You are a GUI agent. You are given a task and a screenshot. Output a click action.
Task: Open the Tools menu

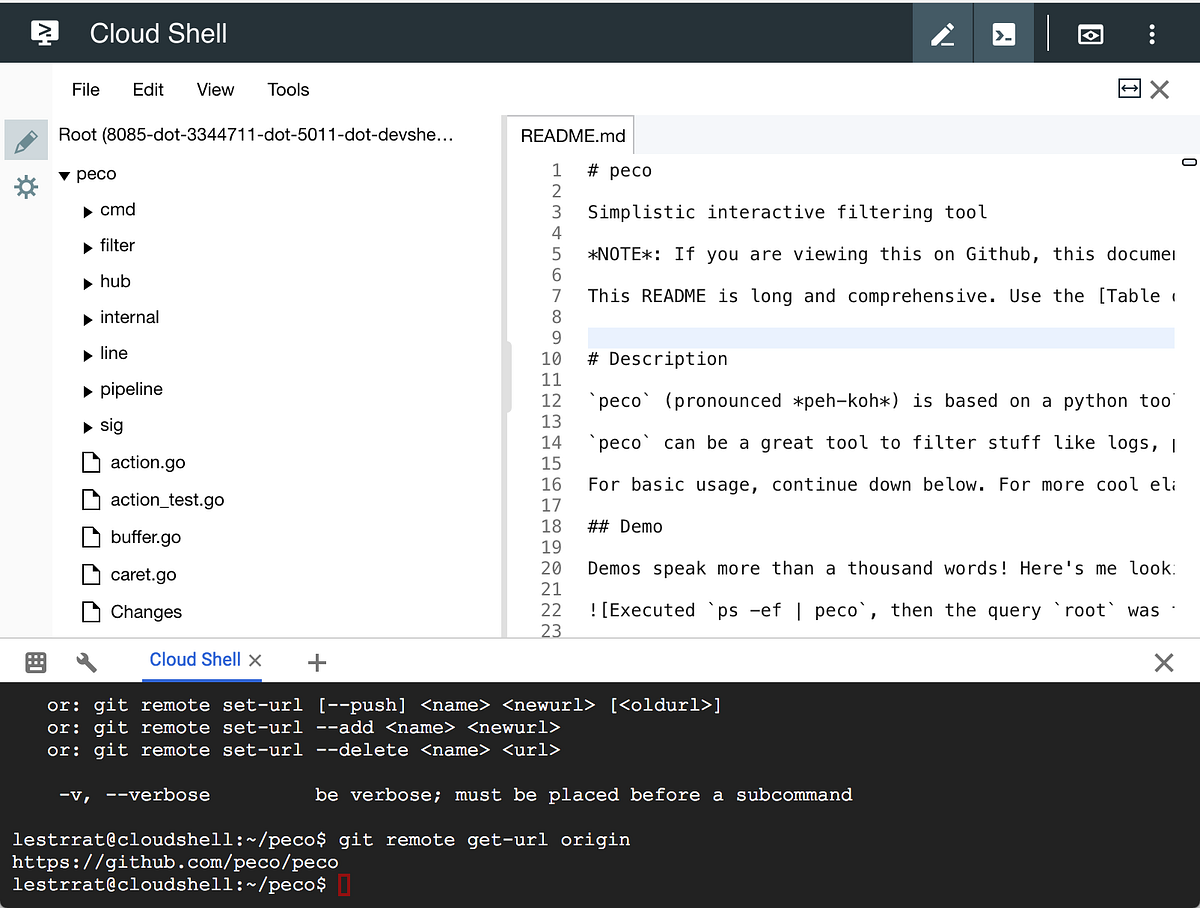(x=288, y=90)
